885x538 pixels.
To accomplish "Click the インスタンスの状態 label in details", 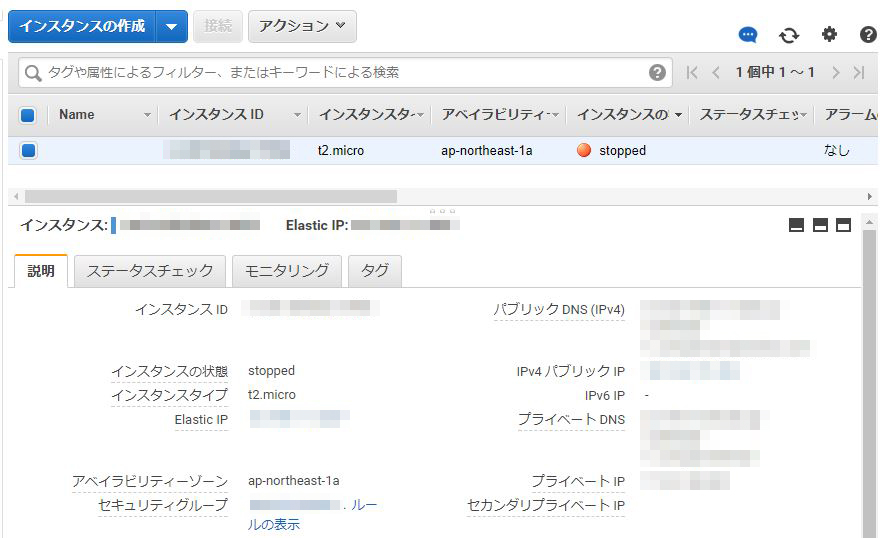I will (169, 371).
